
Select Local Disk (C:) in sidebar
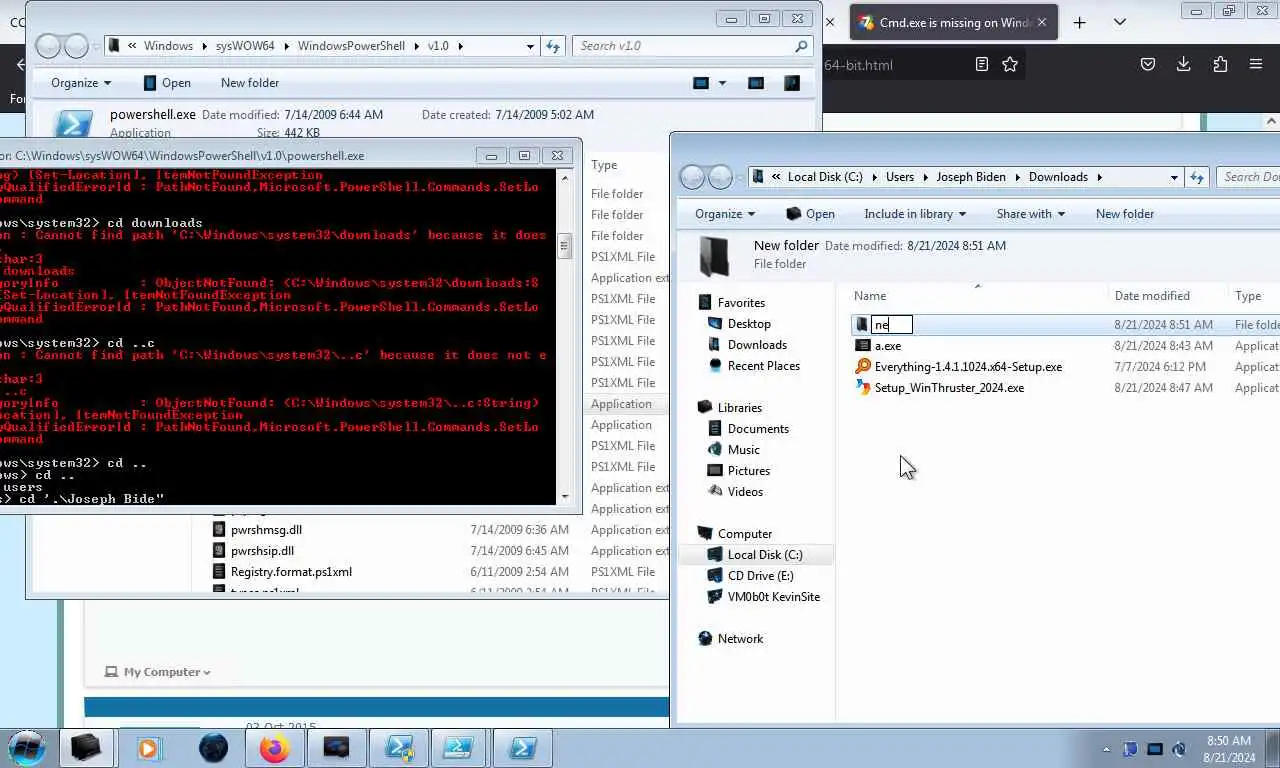pyautogui.click(x=765, y=555)
